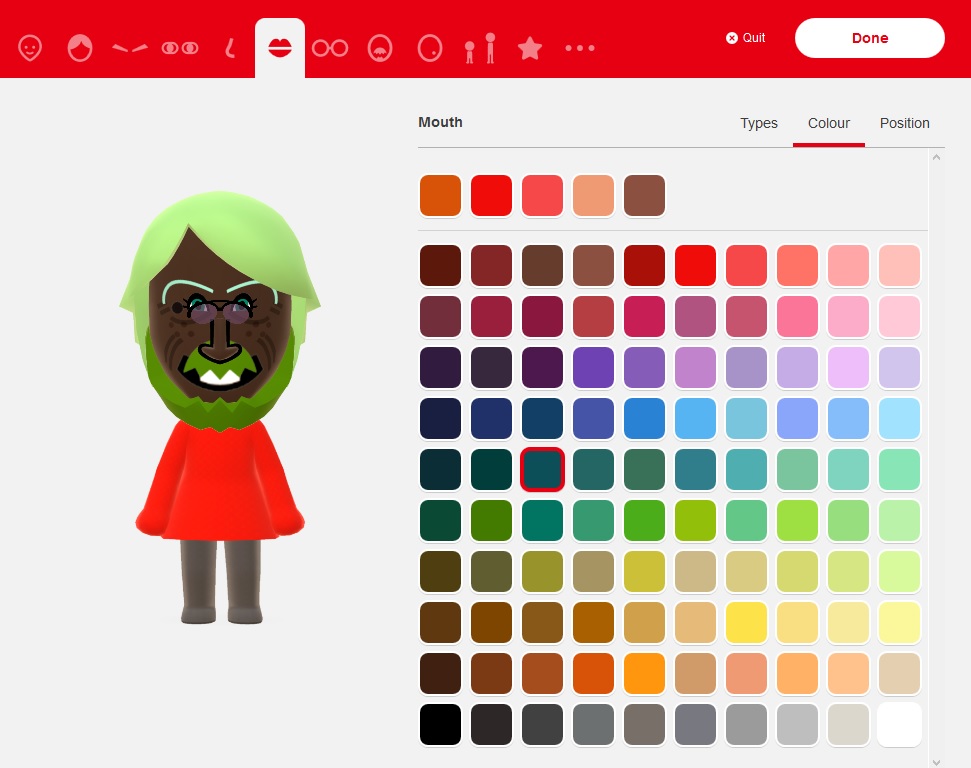Switch to the Position tab
The height and width of the screenshot is (768, 971).
(905, 123)
